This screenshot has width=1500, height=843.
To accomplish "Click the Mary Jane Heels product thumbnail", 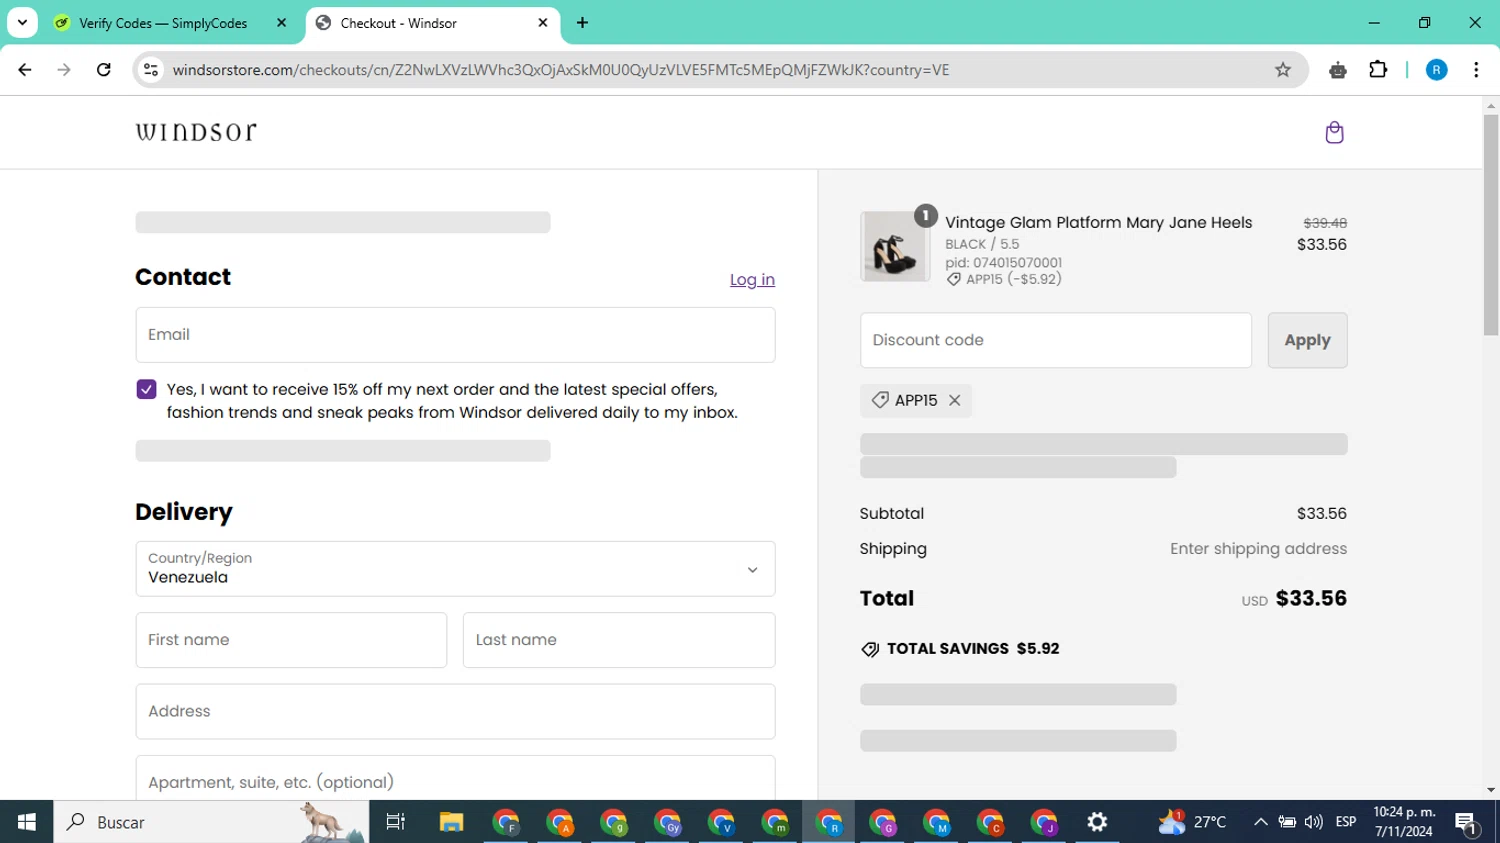I will click(x=895, y=246).
